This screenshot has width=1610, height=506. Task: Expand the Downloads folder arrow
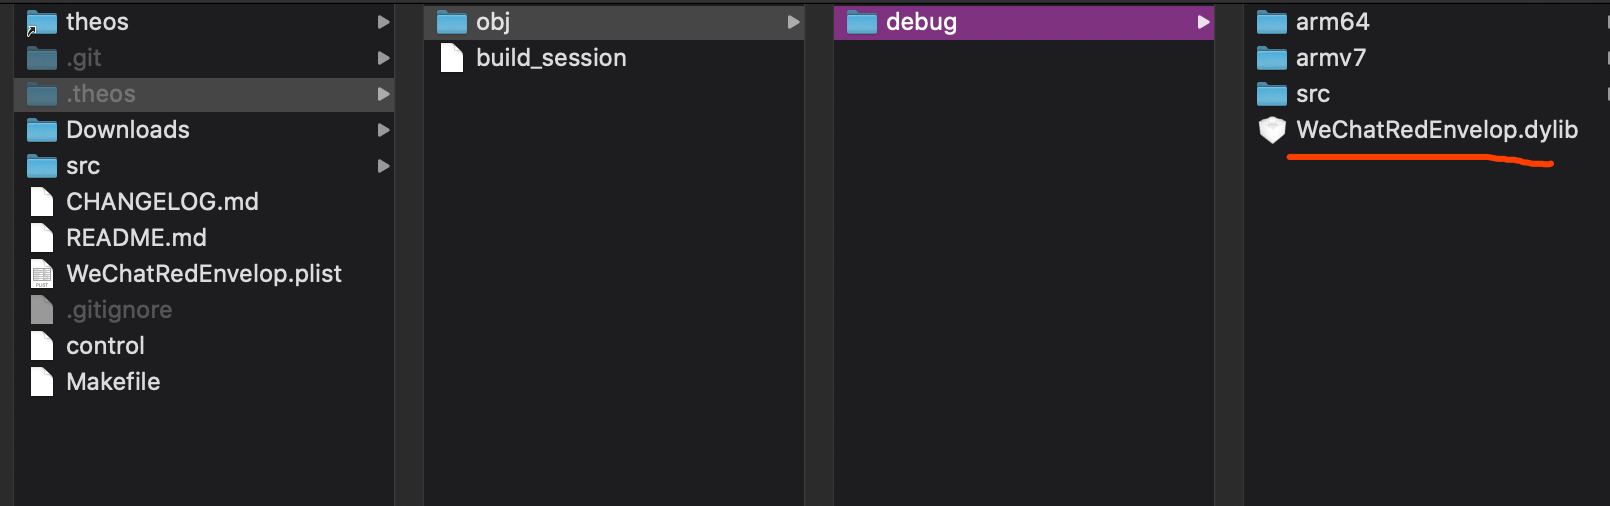pyautogui.click(x=383, y=130)
